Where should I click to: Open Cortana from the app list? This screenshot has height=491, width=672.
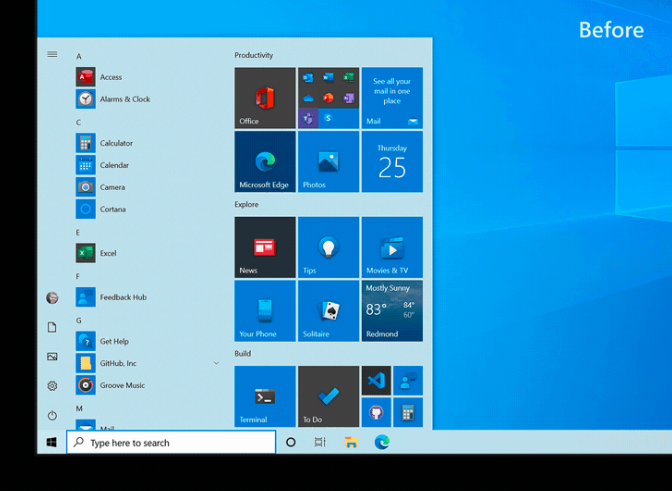148,209
